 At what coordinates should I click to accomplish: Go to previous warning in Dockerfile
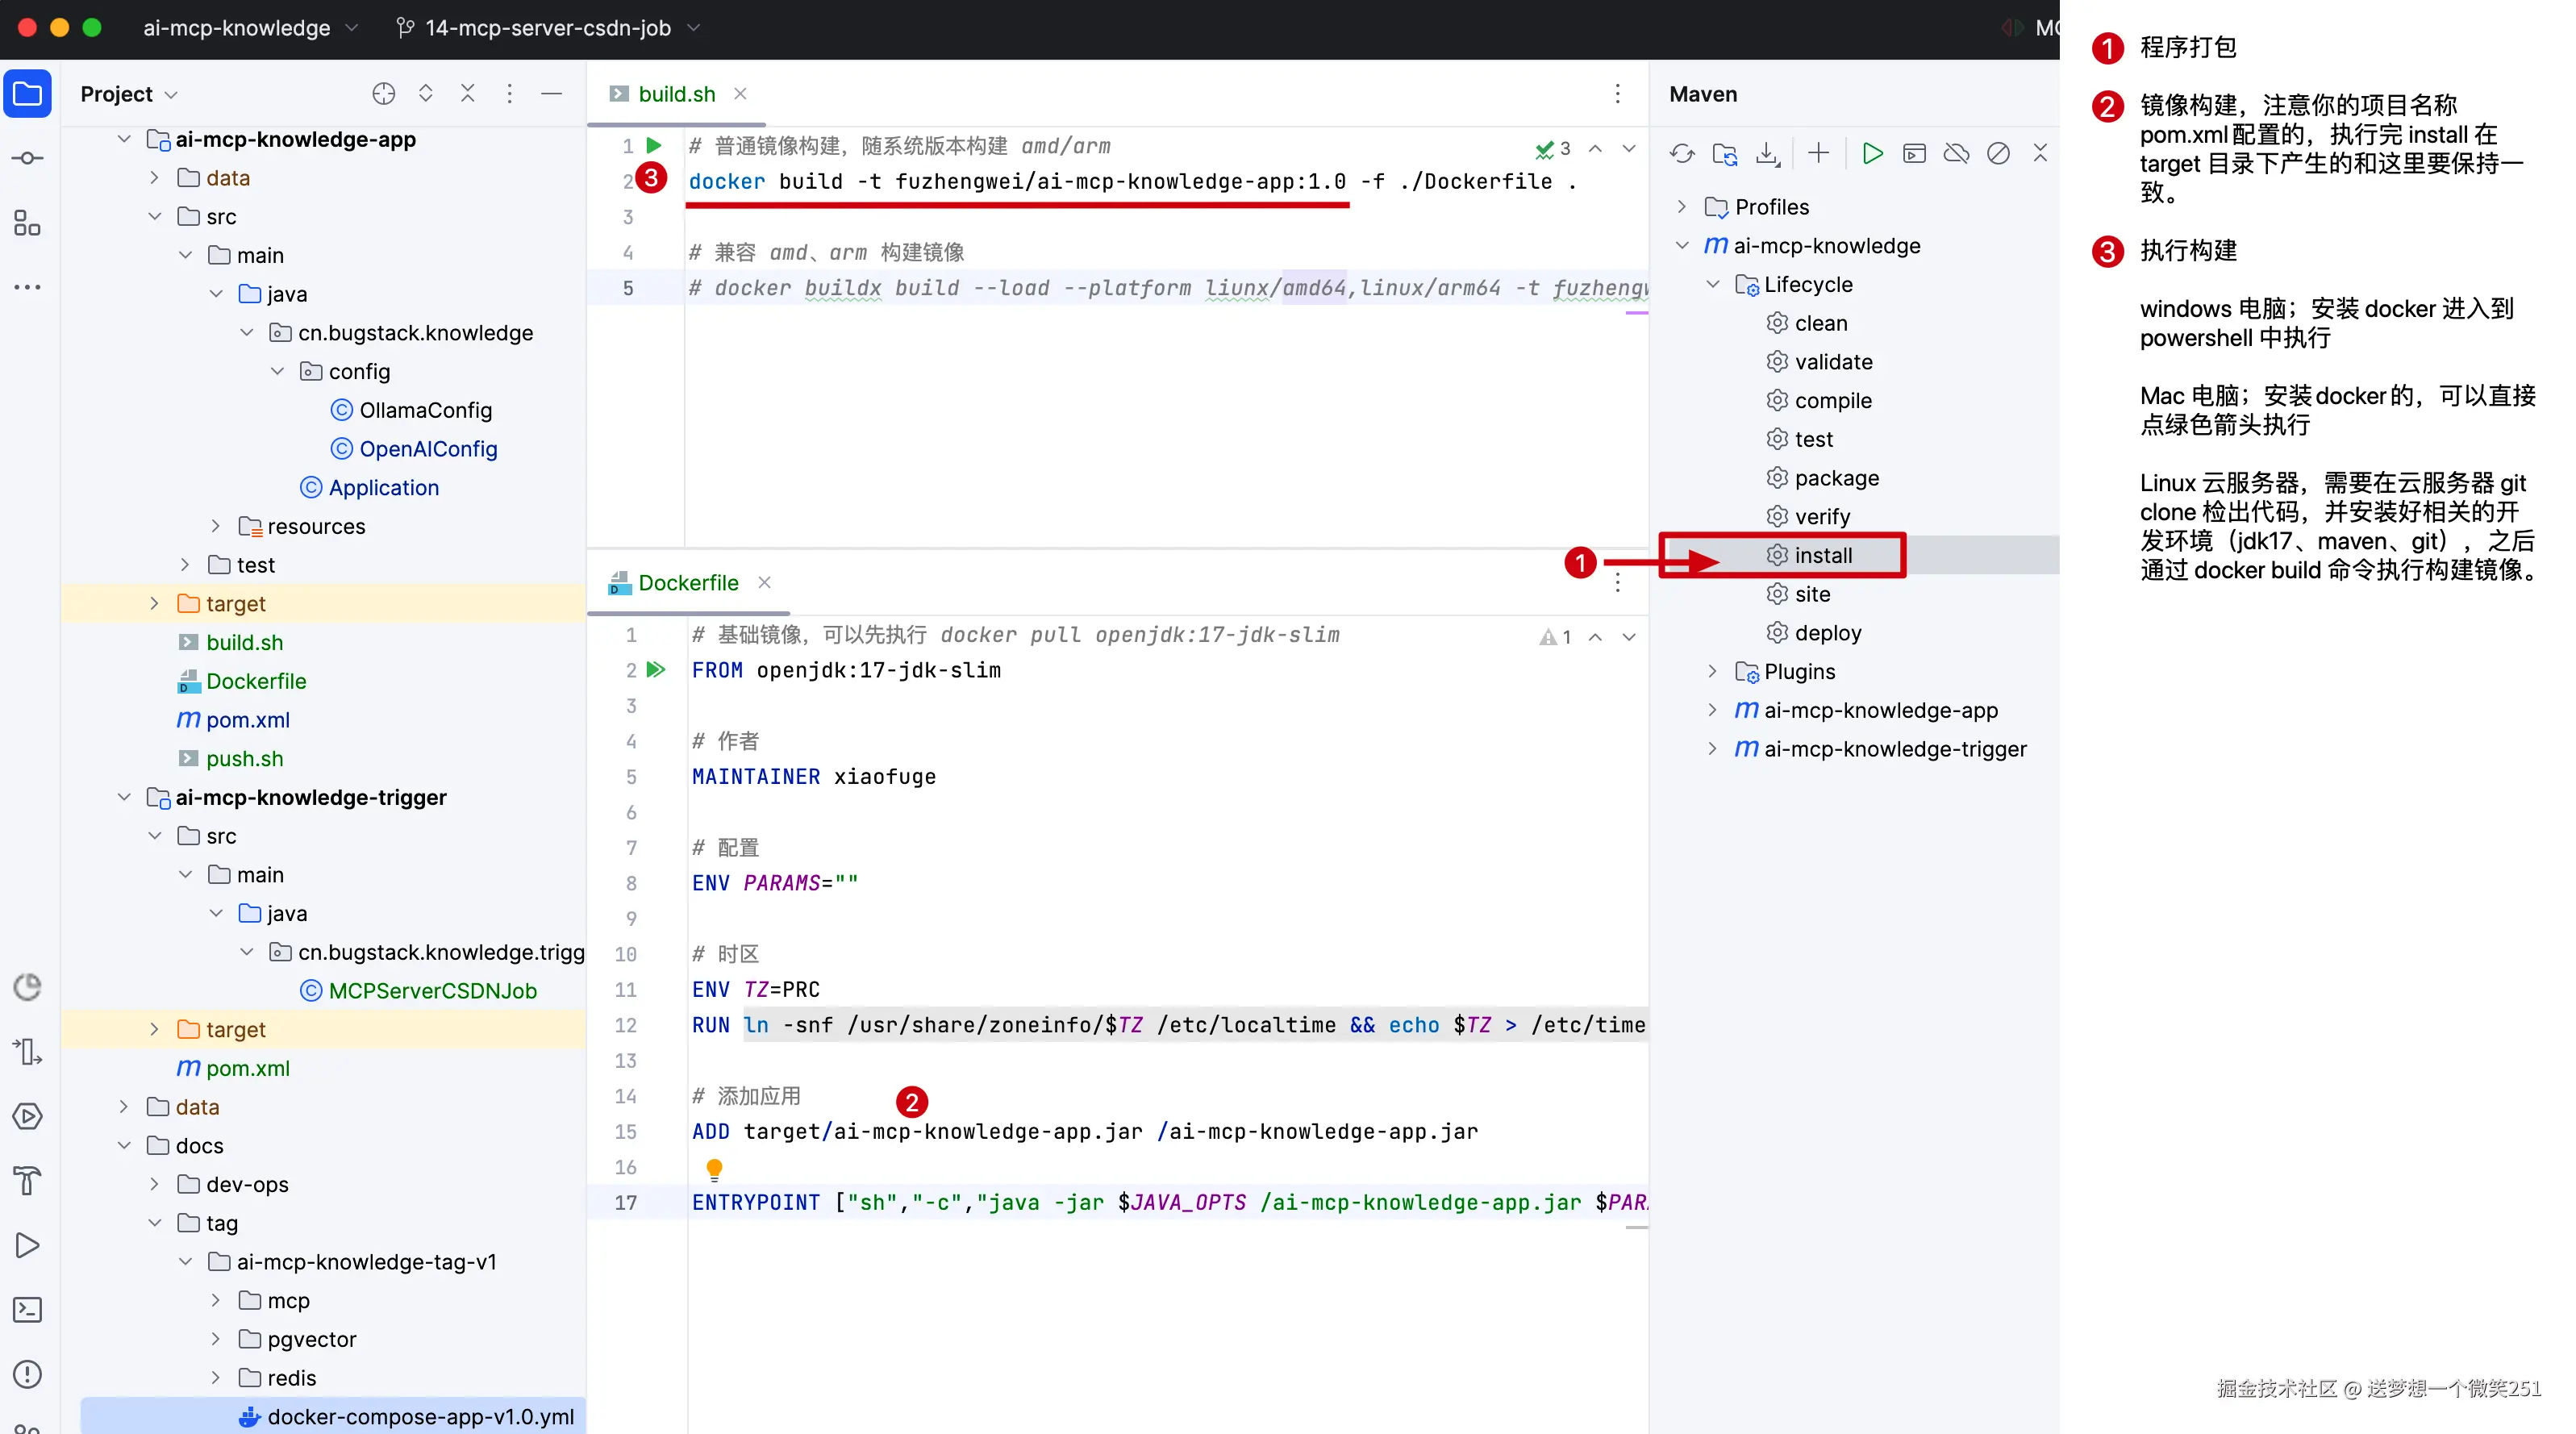[x=1596, y=637]
